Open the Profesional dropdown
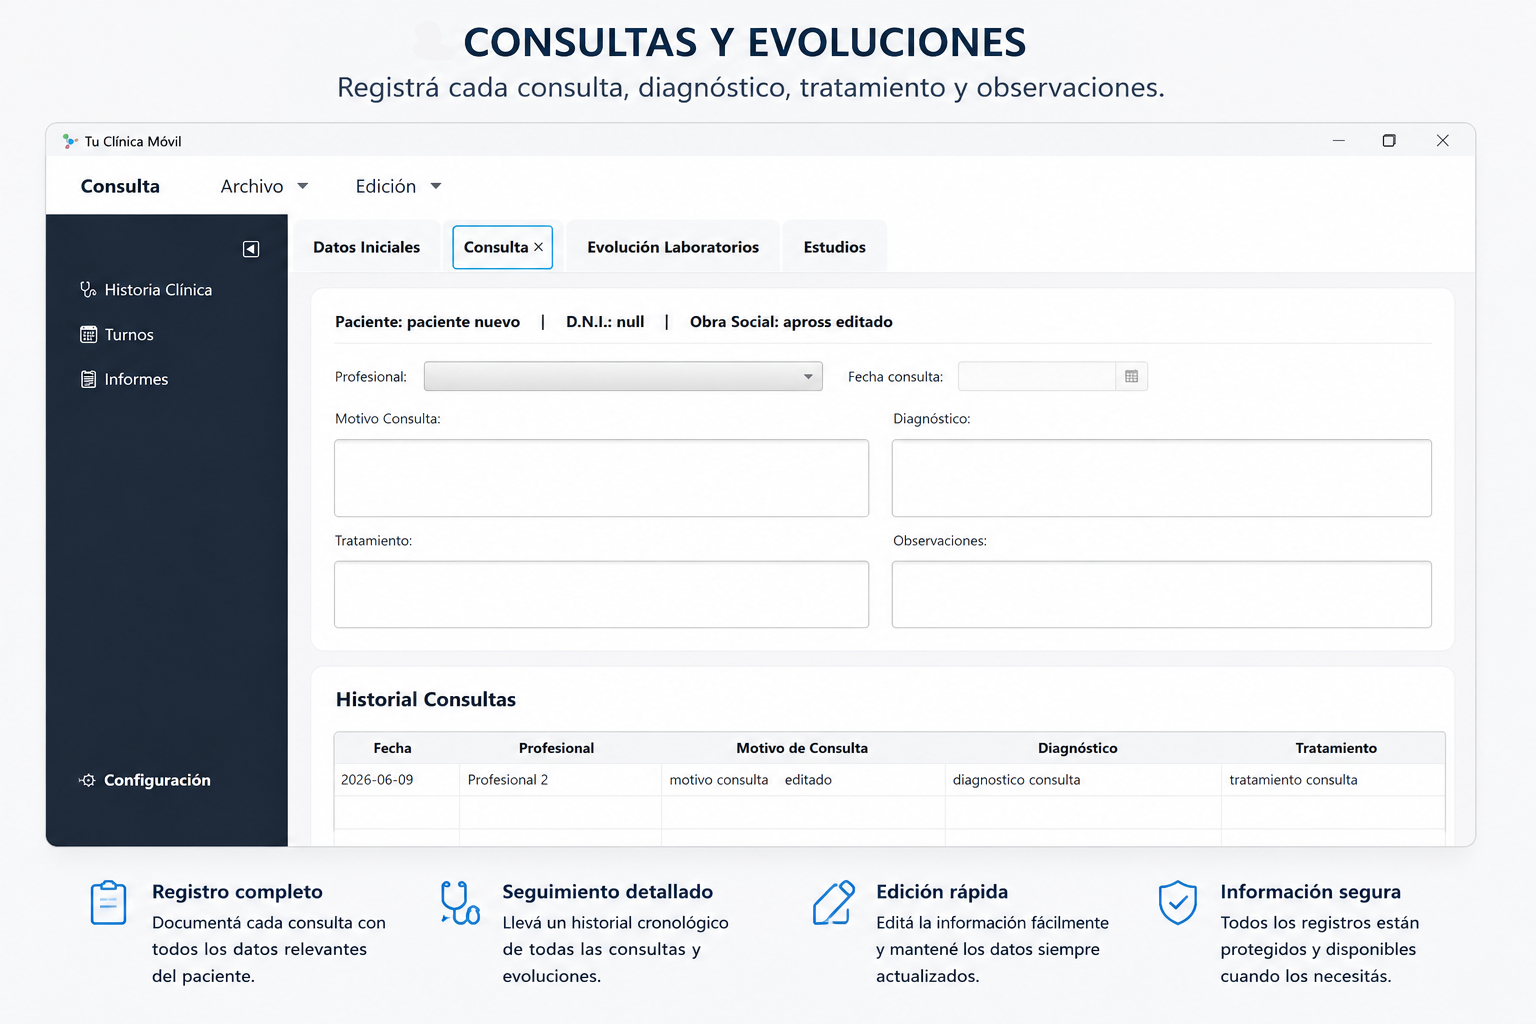The height and width of the screenshot is (1024, 1536). coord(623,377)
